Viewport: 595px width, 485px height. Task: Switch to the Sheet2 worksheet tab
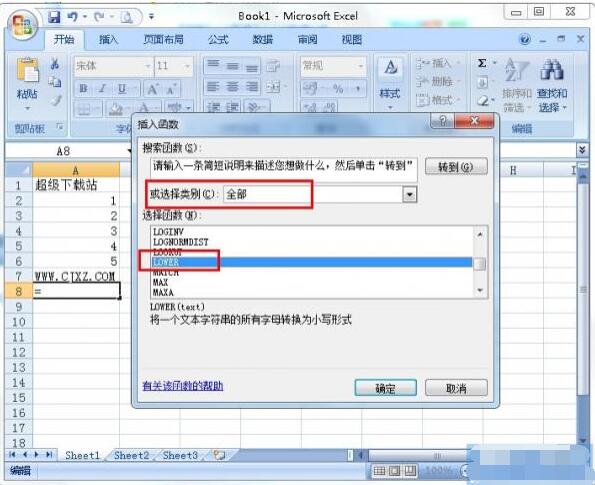tap(131, 455)
